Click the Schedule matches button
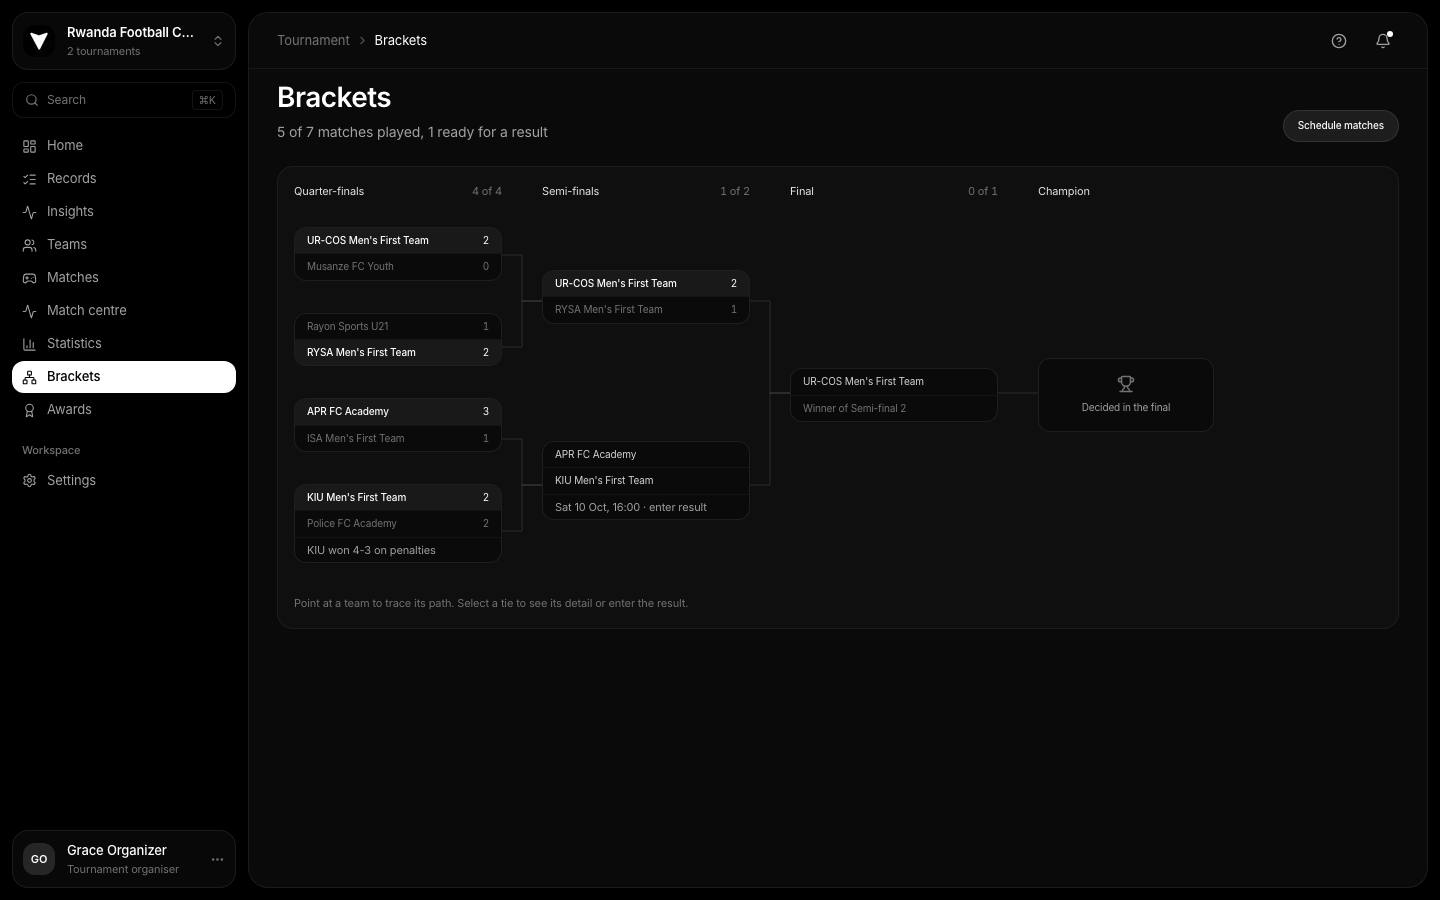The height and width of the screenshot is (900, 1440). click(x=1341, y=126)
